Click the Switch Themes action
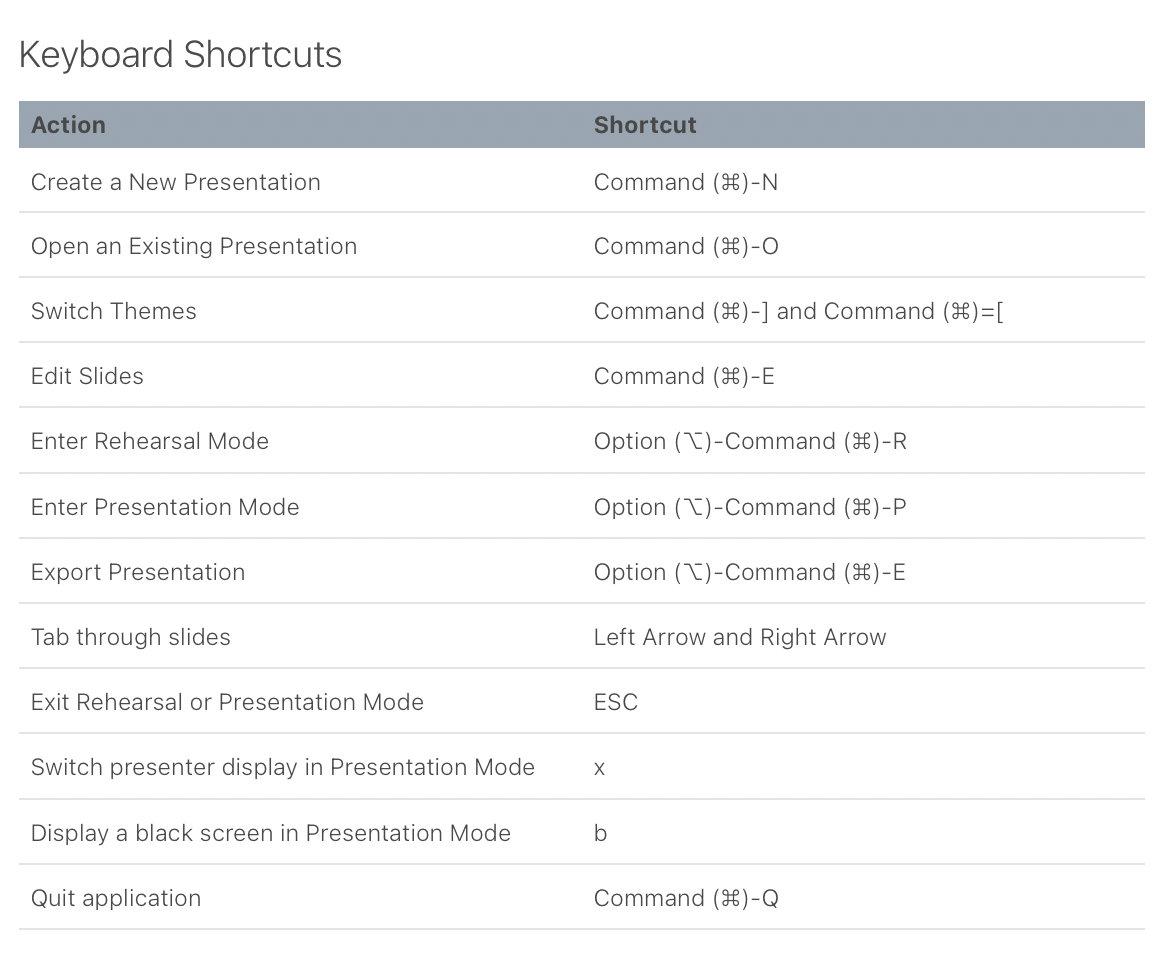Screen dimensions: 1166x966 [x=114, y=311]
